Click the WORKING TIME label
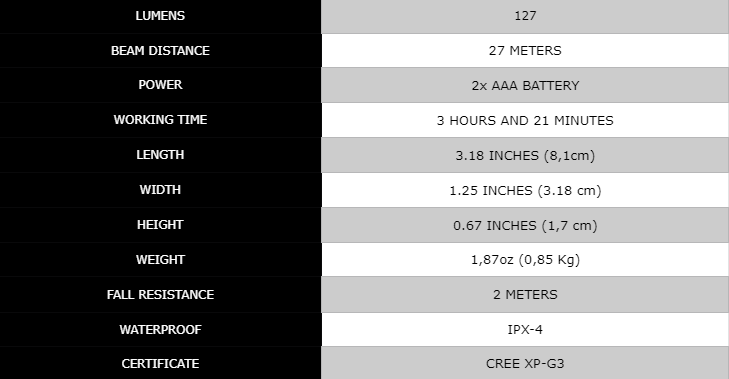This screenshot has width=729, height=379. [x=160, y=120]
